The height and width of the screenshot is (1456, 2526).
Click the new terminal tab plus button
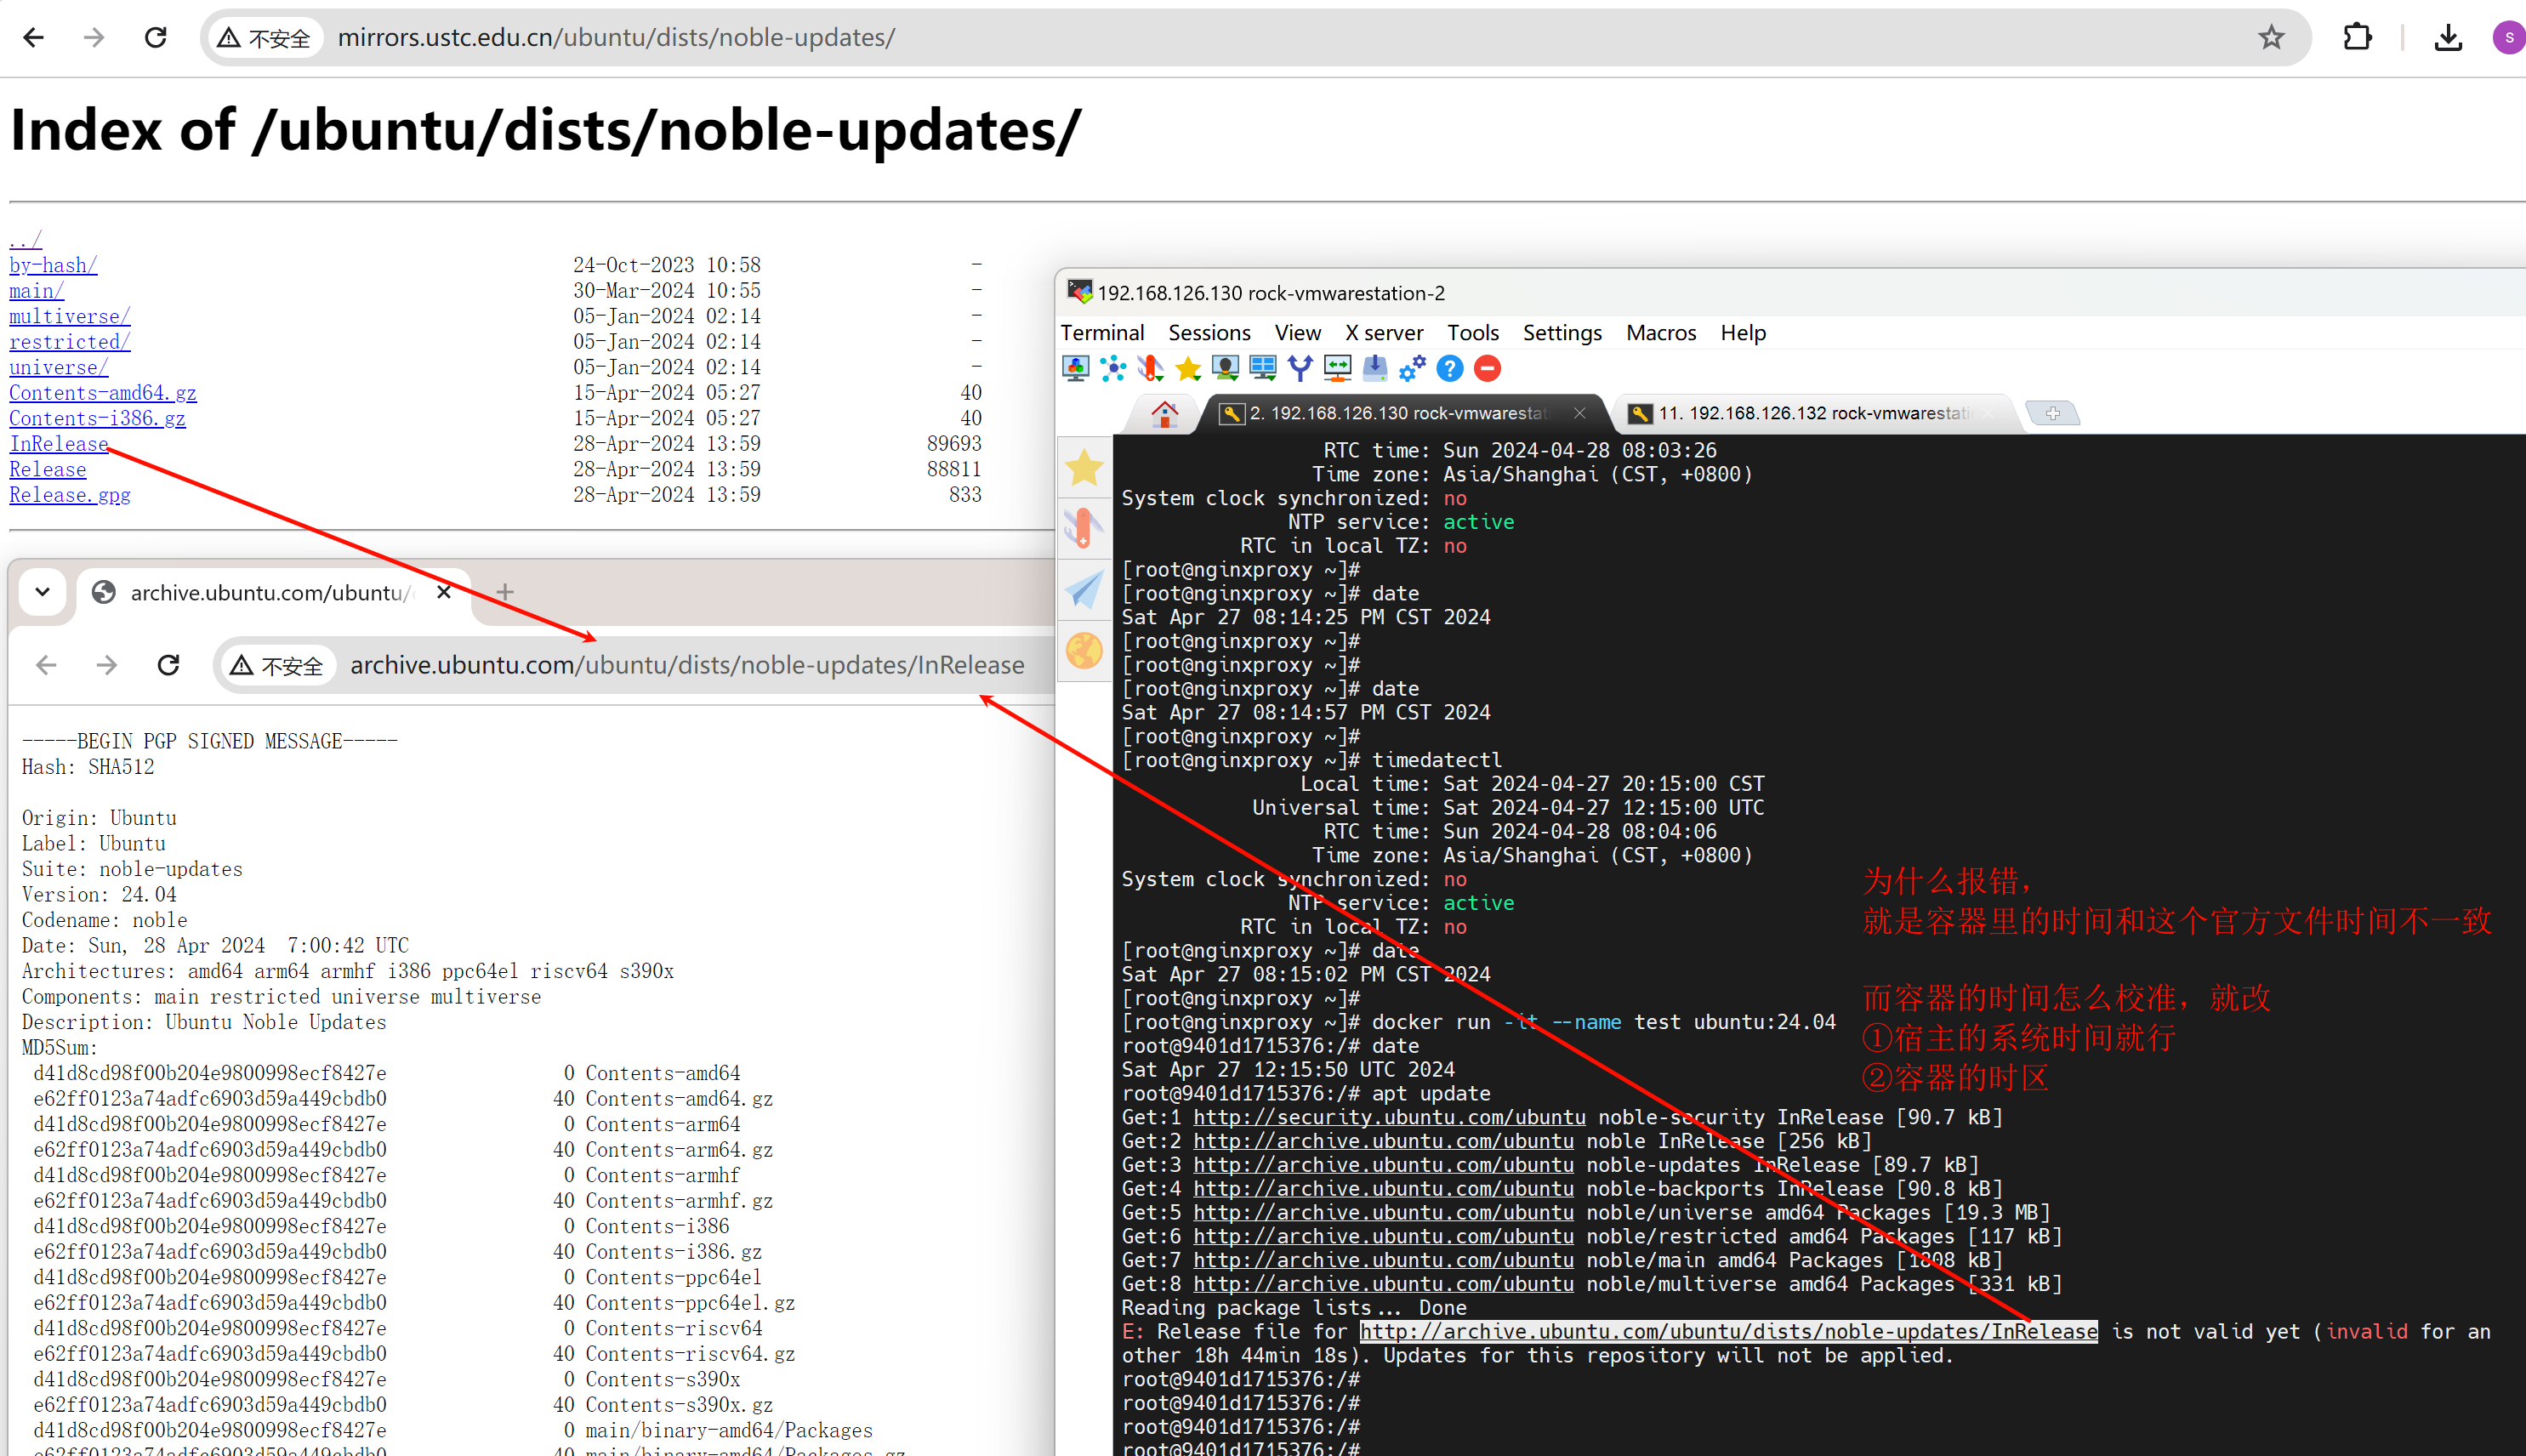click(x=2052, y=413)
